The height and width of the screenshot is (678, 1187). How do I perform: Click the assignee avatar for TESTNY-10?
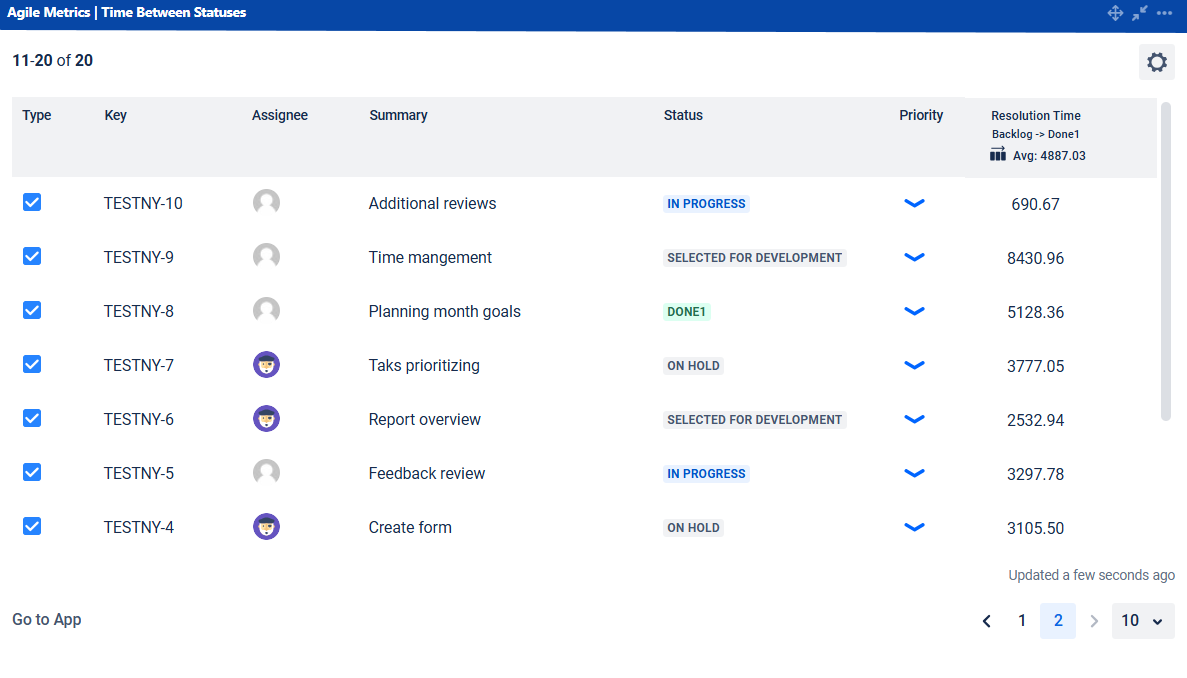pos(266,203)
